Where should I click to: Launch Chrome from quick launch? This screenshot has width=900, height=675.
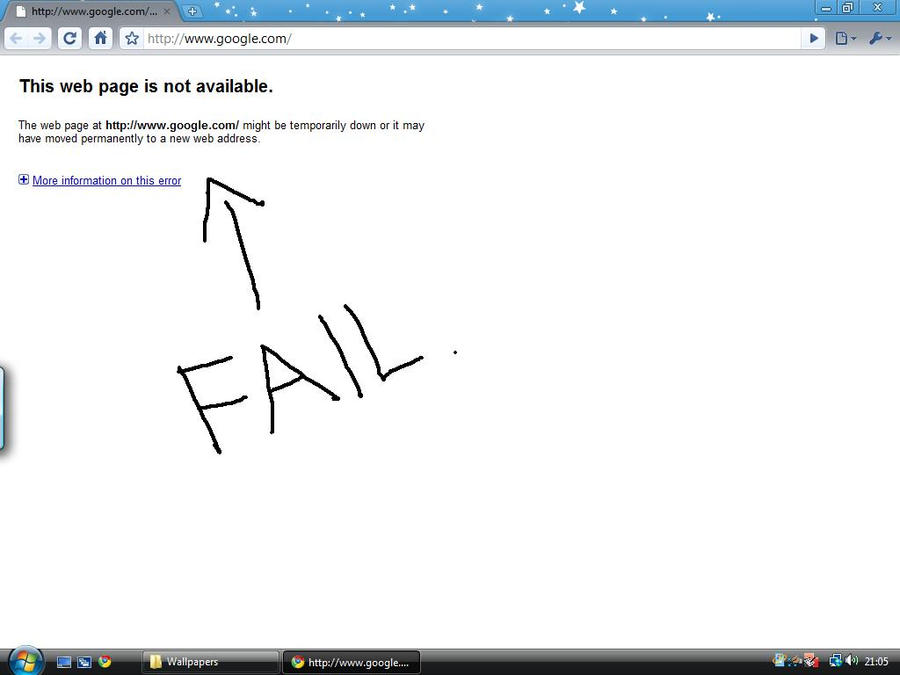(x=104, y=662)
